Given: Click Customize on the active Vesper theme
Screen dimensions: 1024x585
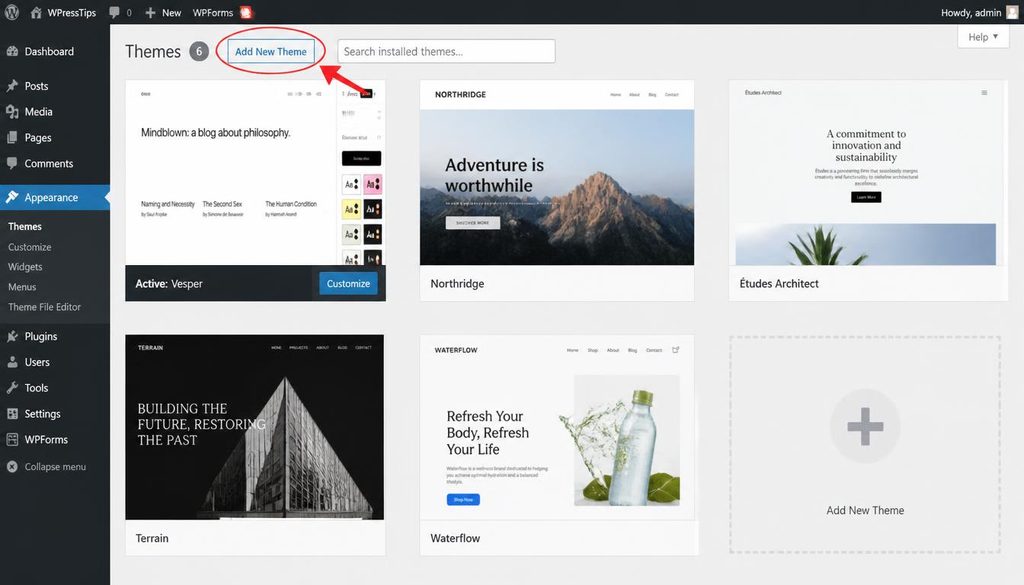Looking at the screenshot, I should [348, 283].
